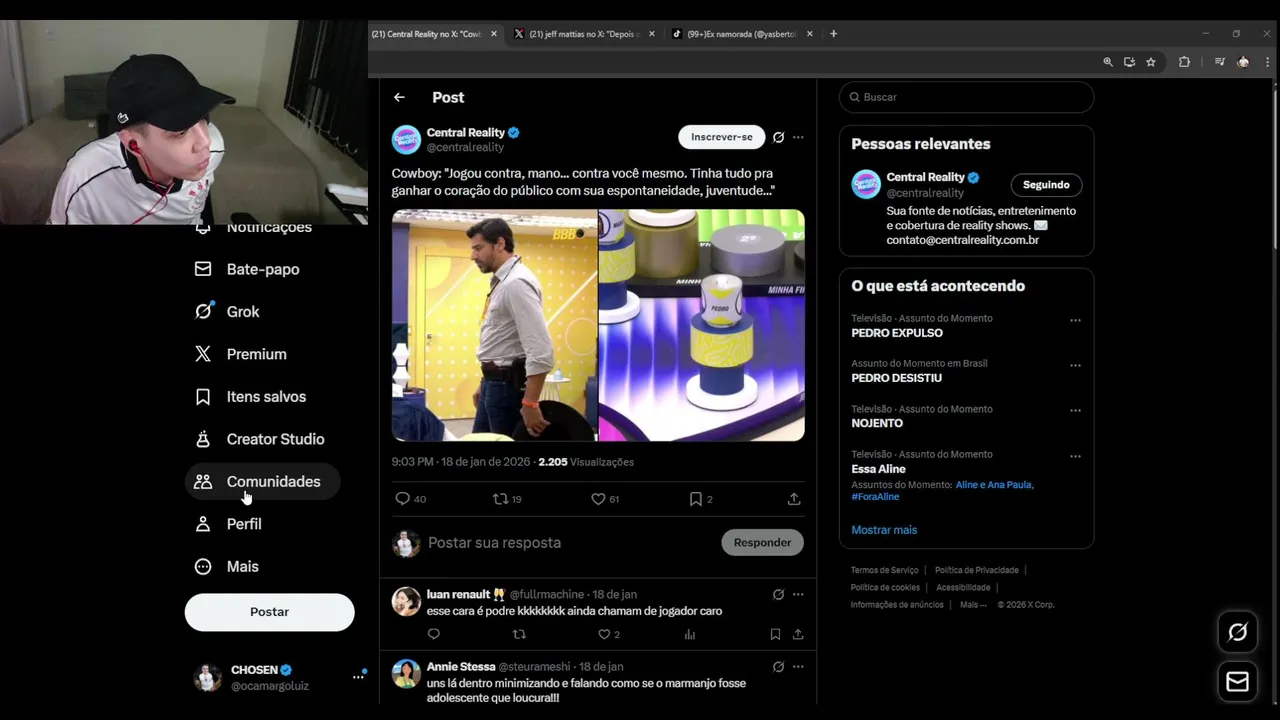This screenshot has width=1280, height=720.
Task: View analytics of luan renault's comment
Action: click(690, 634)
